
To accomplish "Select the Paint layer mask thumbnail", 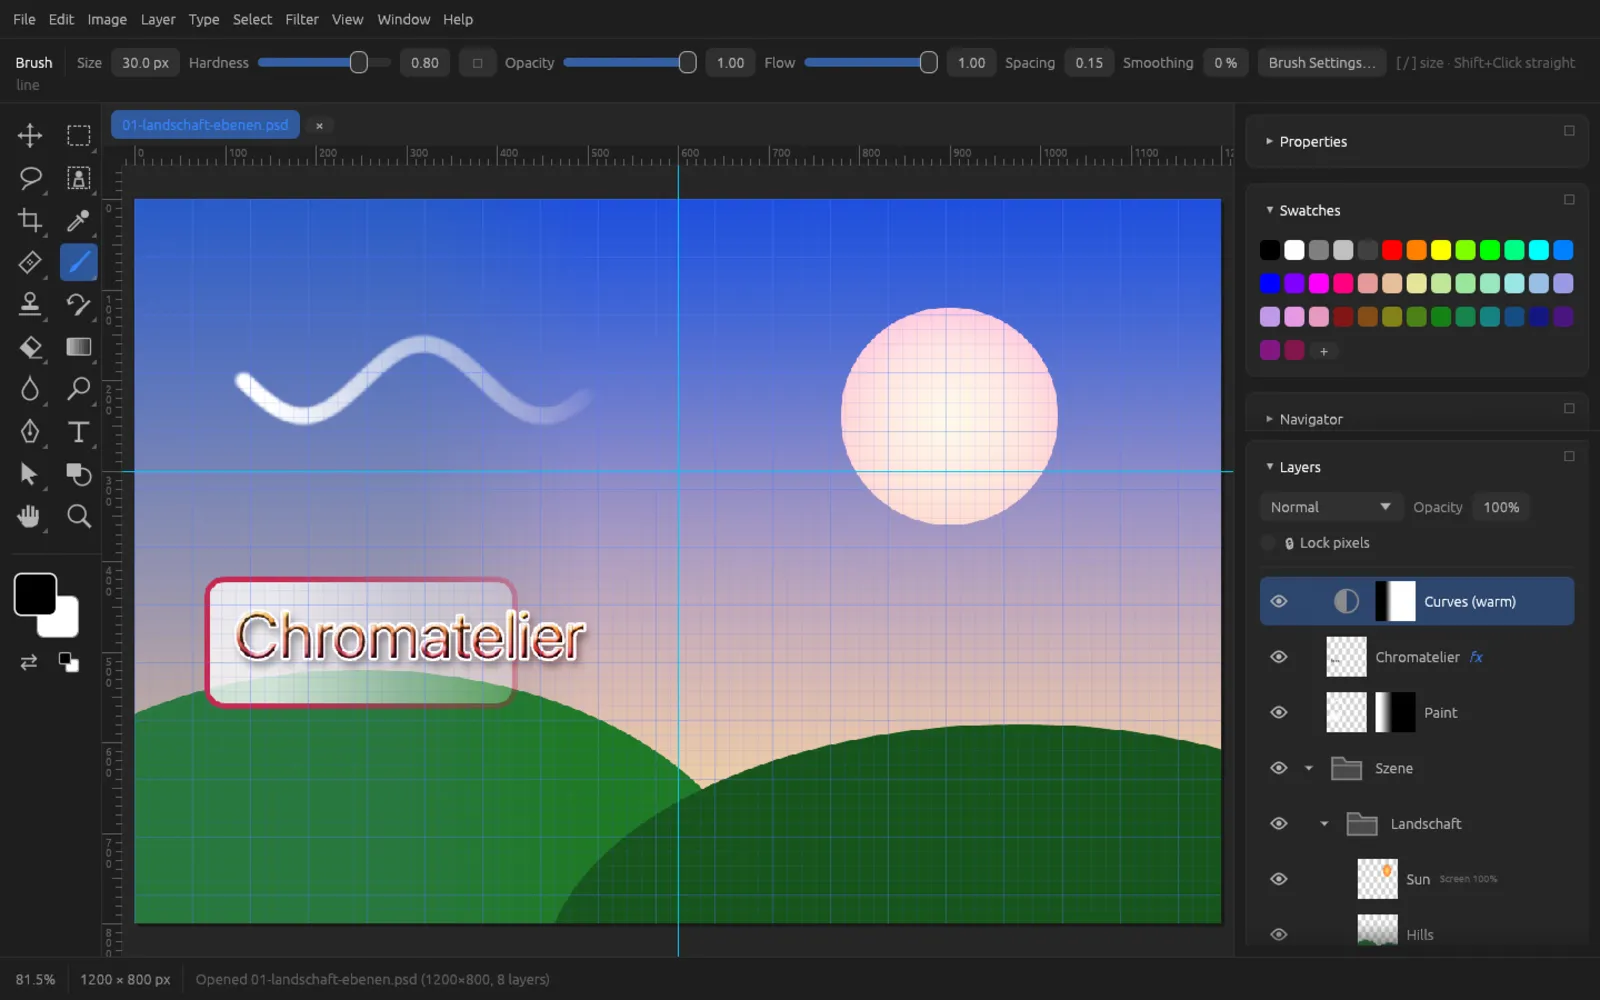I will [x=1395, y=712].
